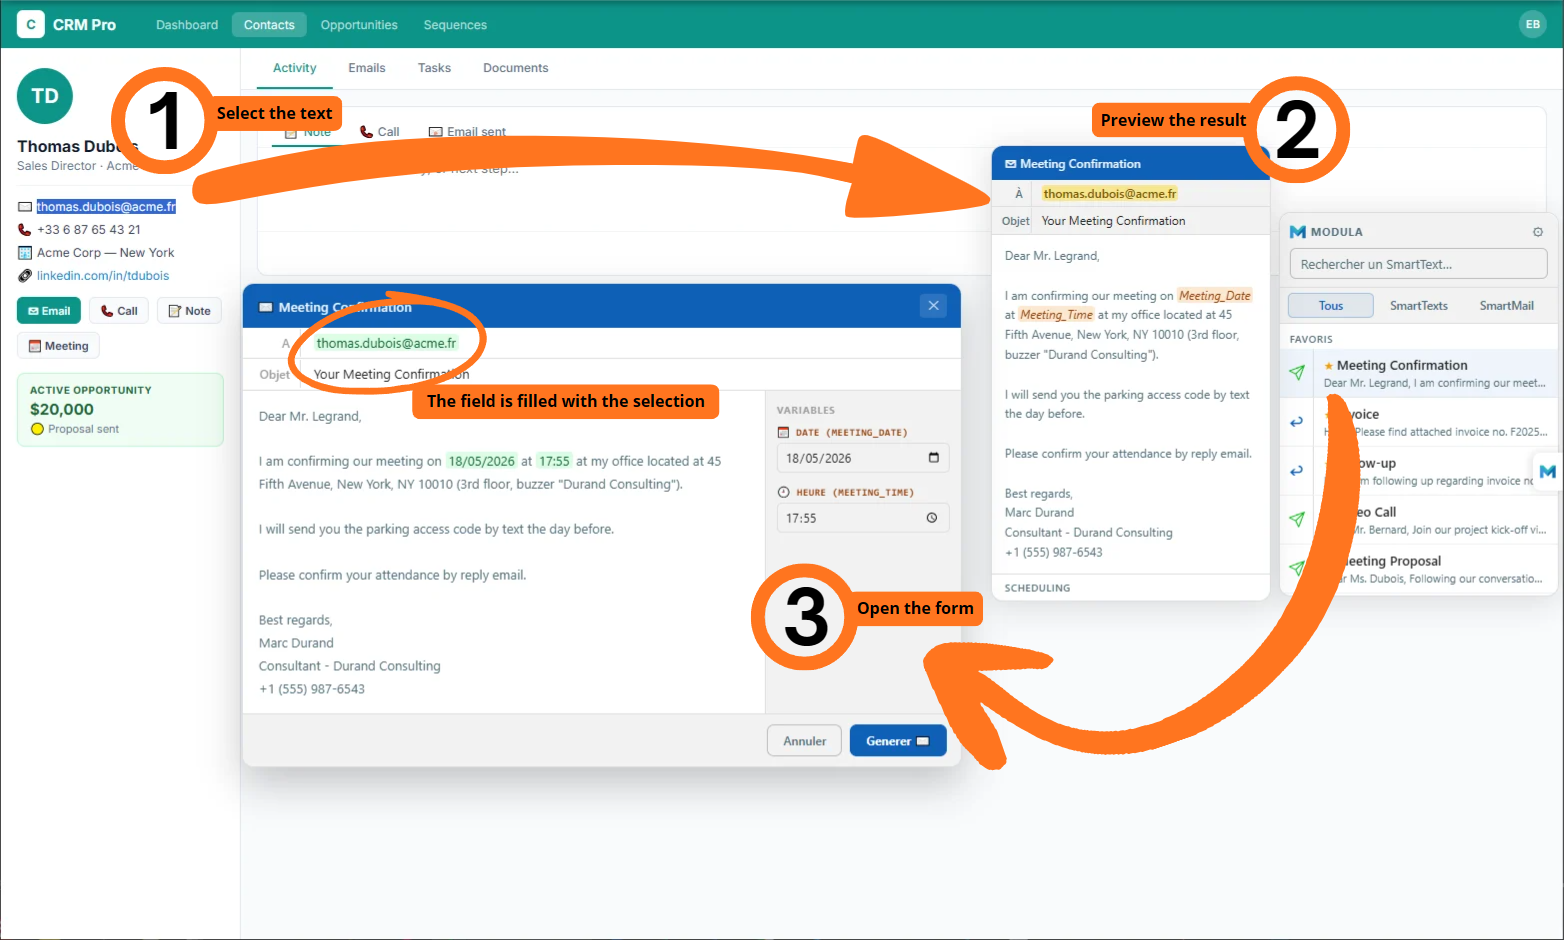Close the Meeting Confirmation dialog
The width and height of the screenshot is (1564, 940).
click(x=933, y=306)
